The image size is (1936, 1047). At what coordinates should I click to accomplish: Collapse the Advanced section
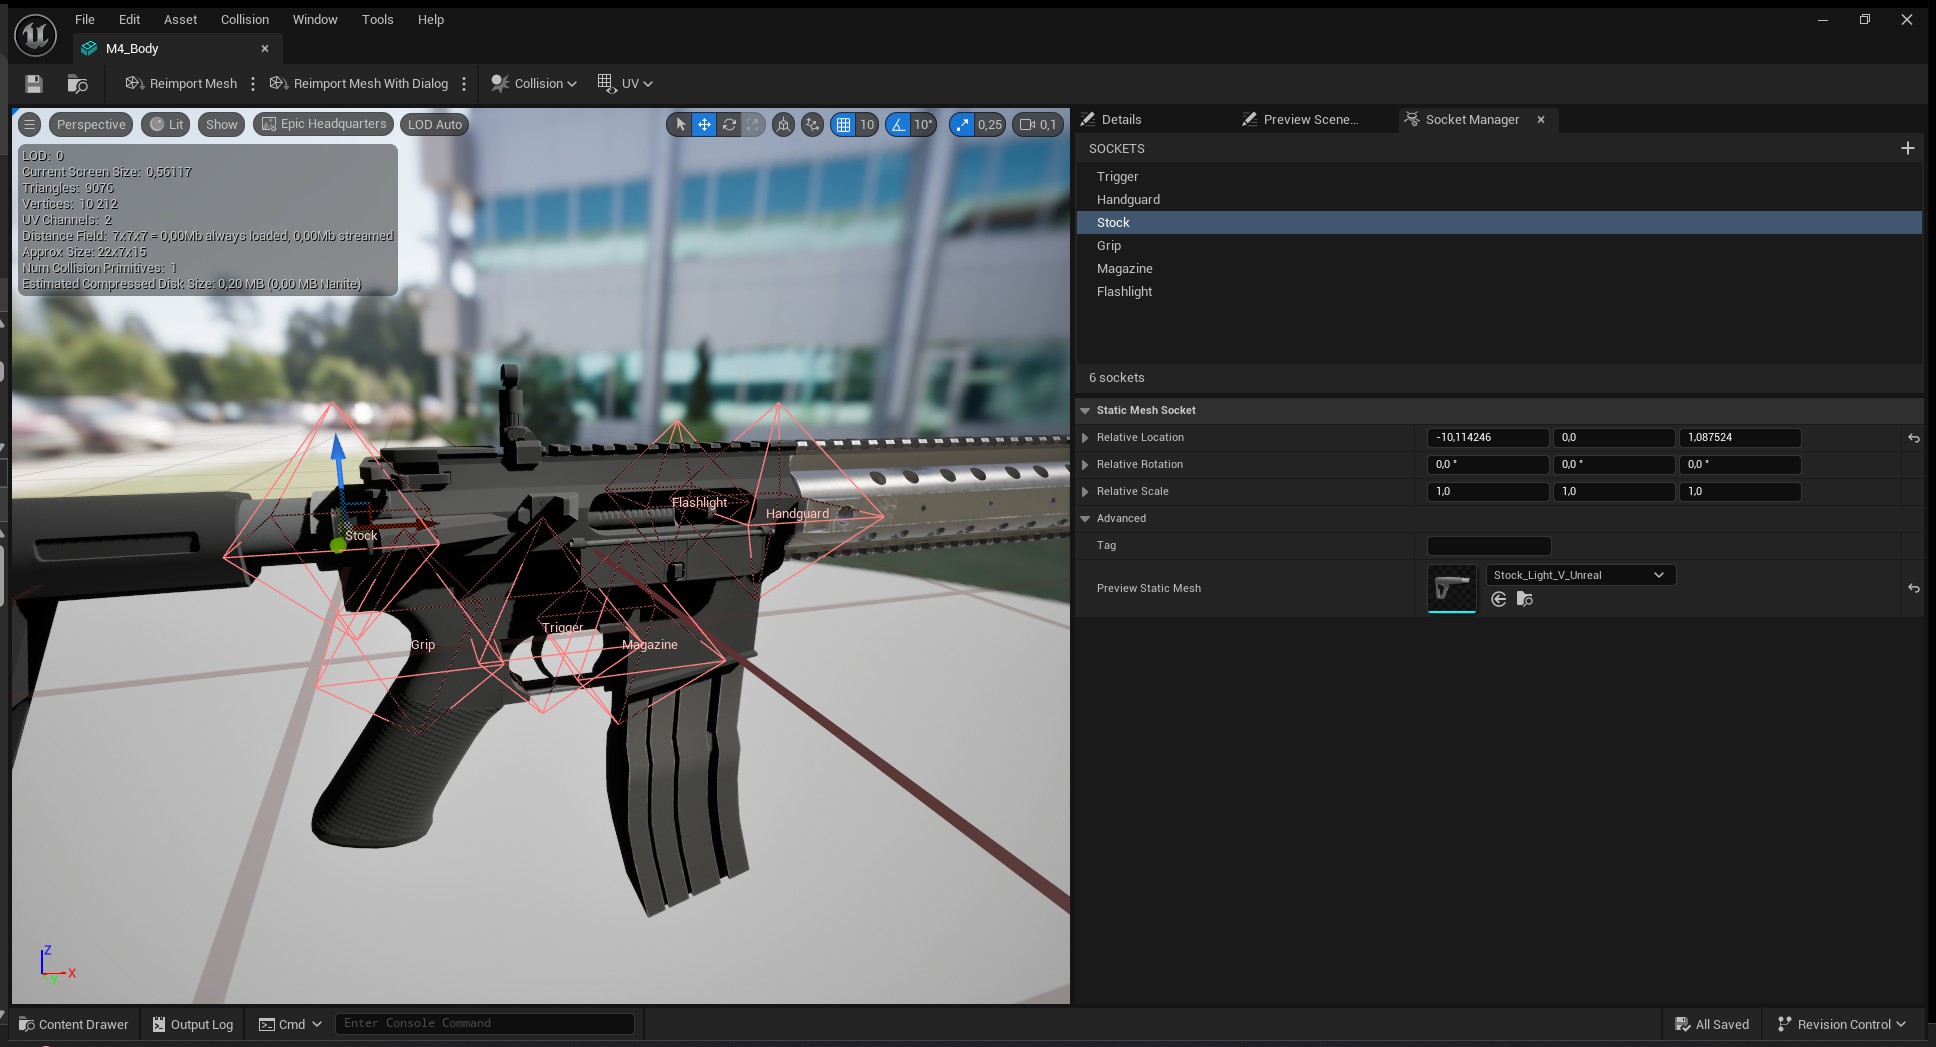coord(1085,518)
